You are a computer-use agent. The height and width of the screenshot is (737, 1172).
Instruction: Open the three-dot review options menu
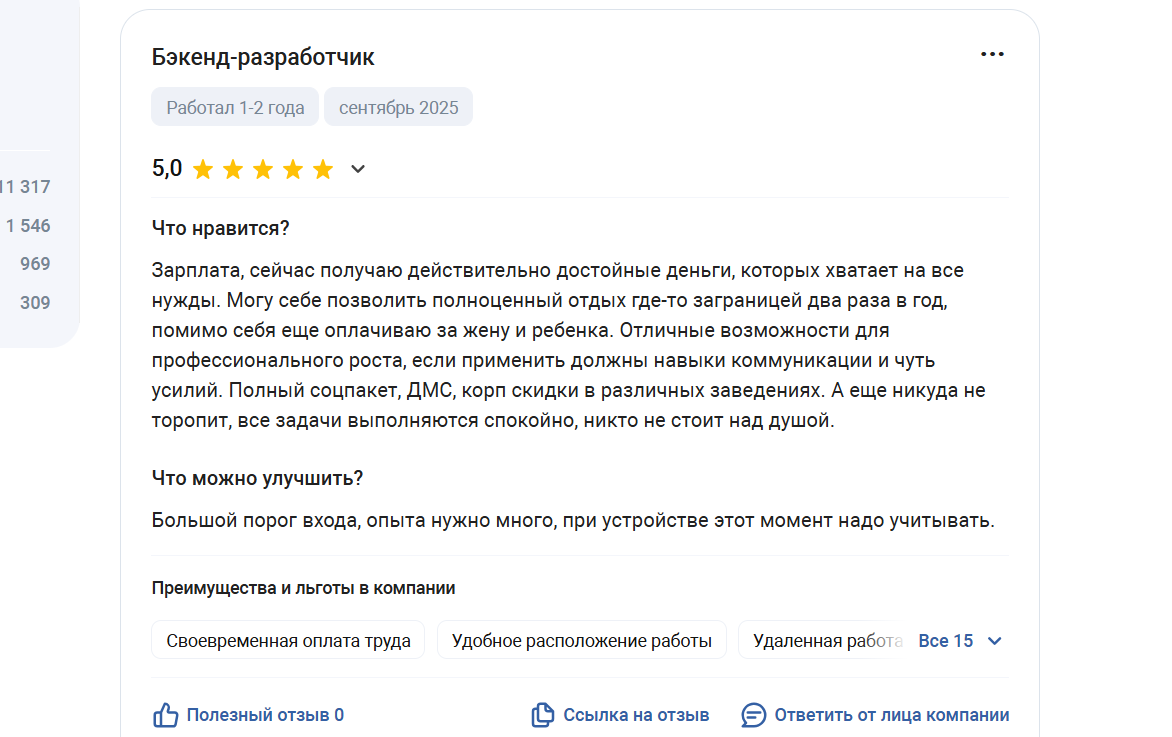point(992,55)
